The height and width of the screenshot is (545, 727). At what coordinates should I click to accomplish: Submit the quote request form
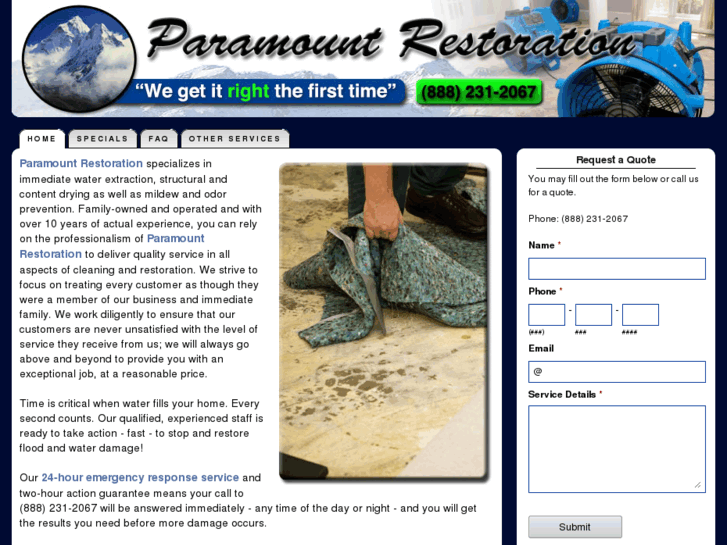pyautogui.click(x=575, y=527)
